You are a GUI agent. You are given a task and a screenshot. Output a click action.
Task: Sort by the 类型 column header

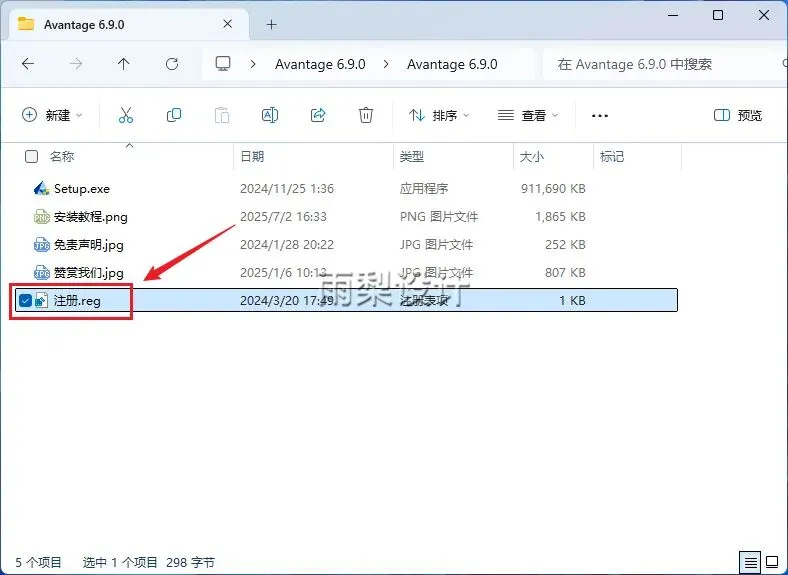(412, 157)
